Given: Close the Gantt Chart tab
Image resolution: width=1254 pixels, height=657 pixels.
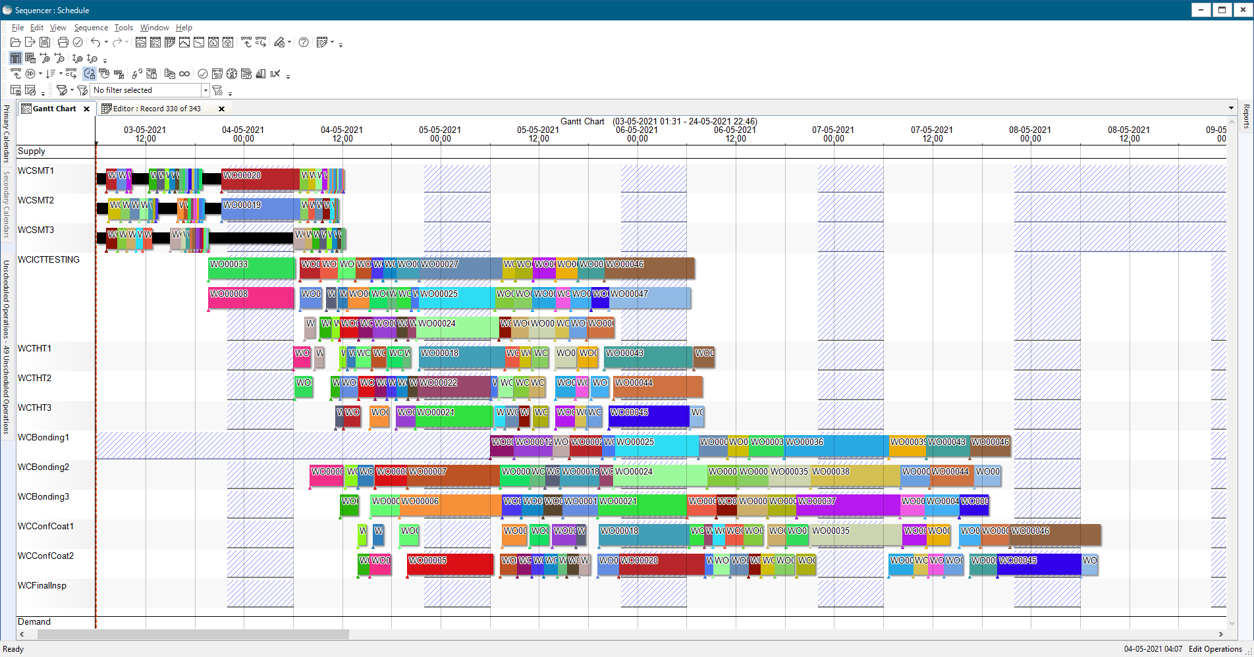Looking at the screenshot, I should [x=86, y=109].
